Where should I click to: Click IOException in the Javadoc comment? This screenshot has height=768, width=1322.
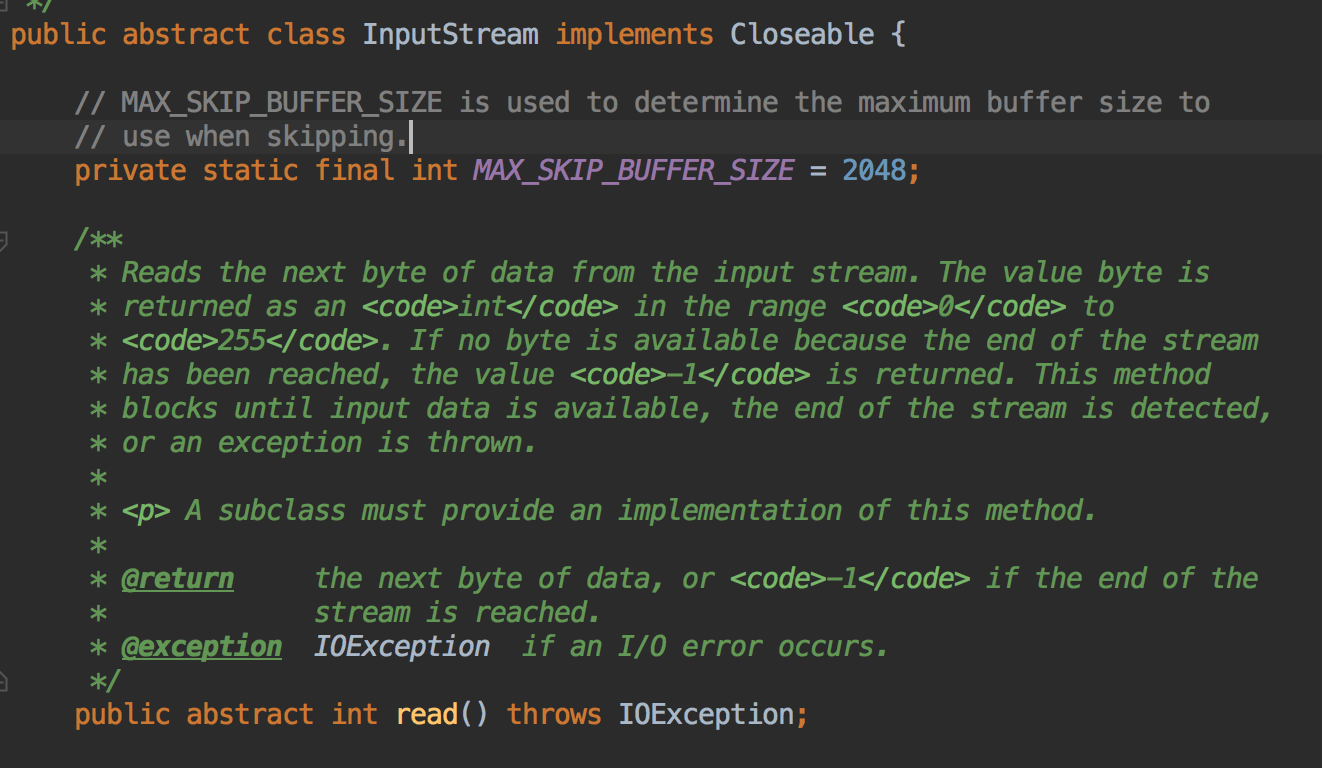click(402, 647)
